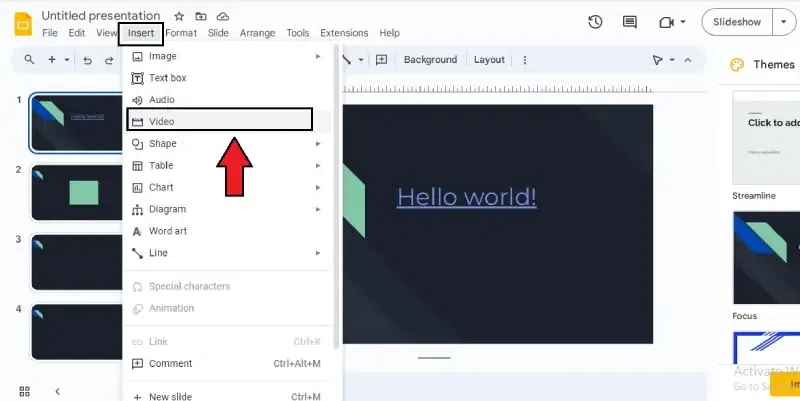This screenshot has width=800, height=401.
Task: Expand the Chart submenu
Action: (x=318, y=188)
